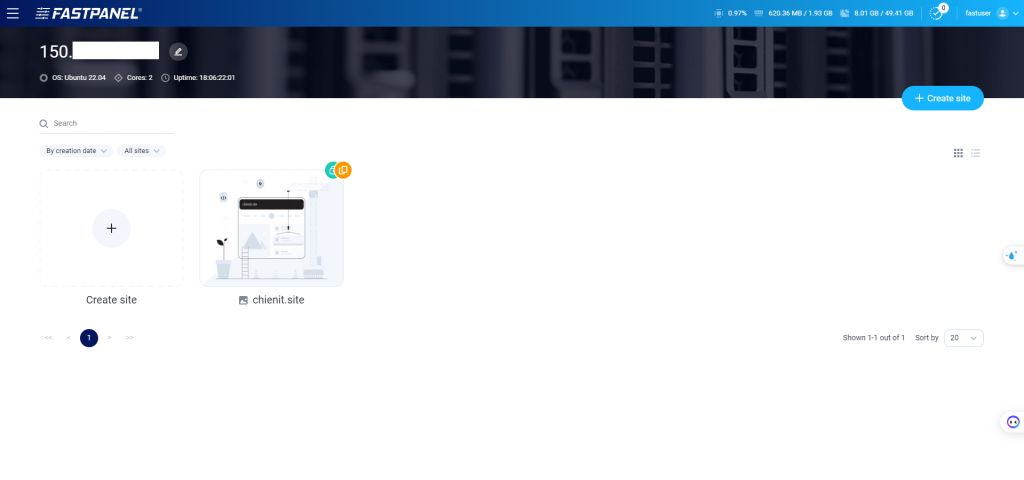
Task: Click the RAM usage icon
Action: pyautogui.click(x=759, y=13)
